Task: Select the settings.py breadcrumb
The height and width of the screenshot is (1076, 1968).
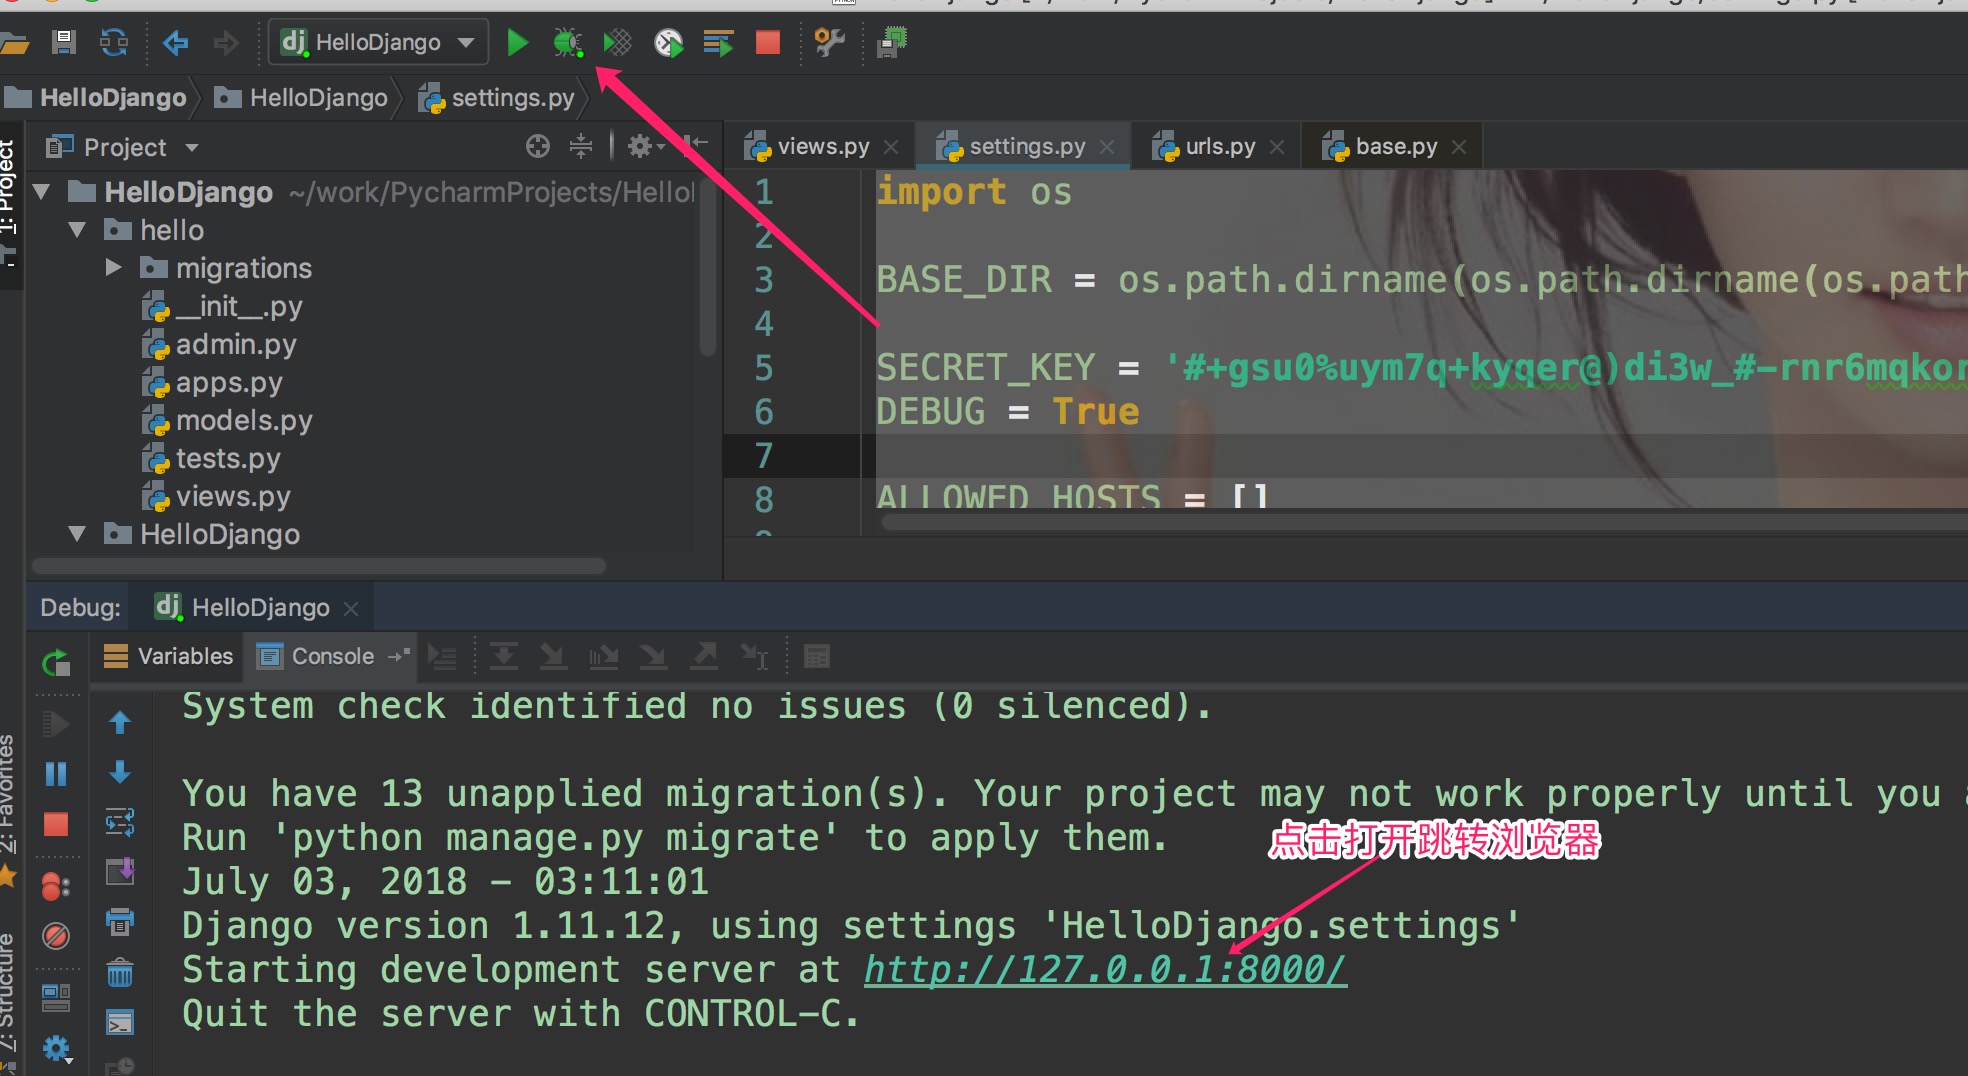Action: (497, 98)
